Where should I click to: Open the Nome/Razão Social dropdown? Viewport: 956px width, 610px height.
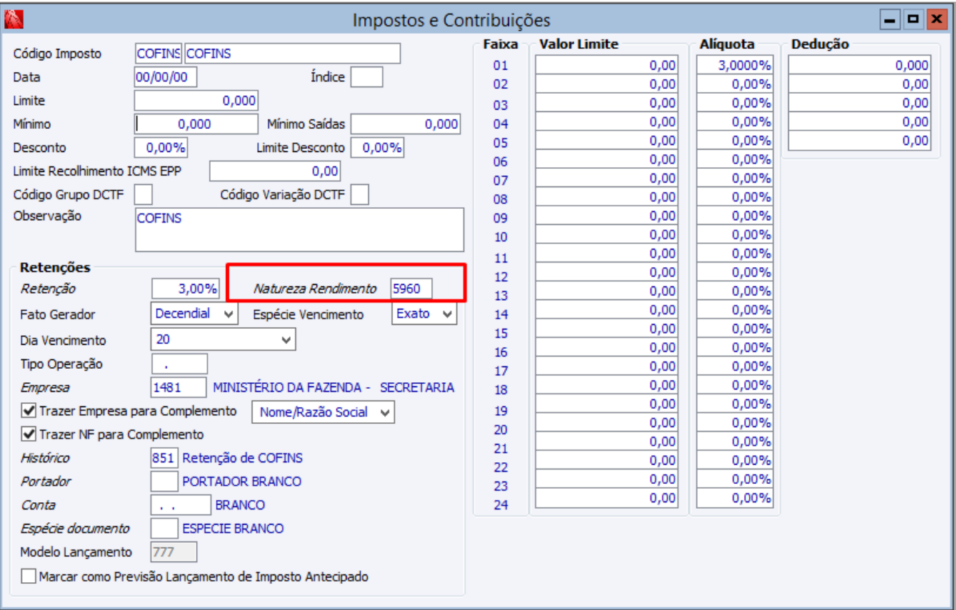(x=323, y=412)
